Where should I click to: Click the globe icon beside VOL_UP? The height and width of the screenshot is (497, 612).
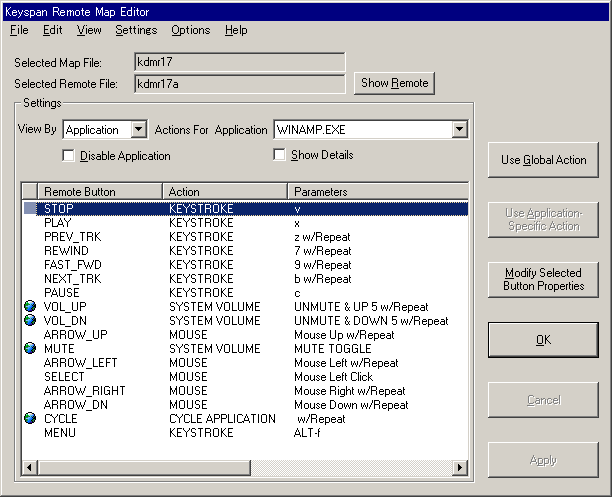pyautogui.click(x=30, y=307)
